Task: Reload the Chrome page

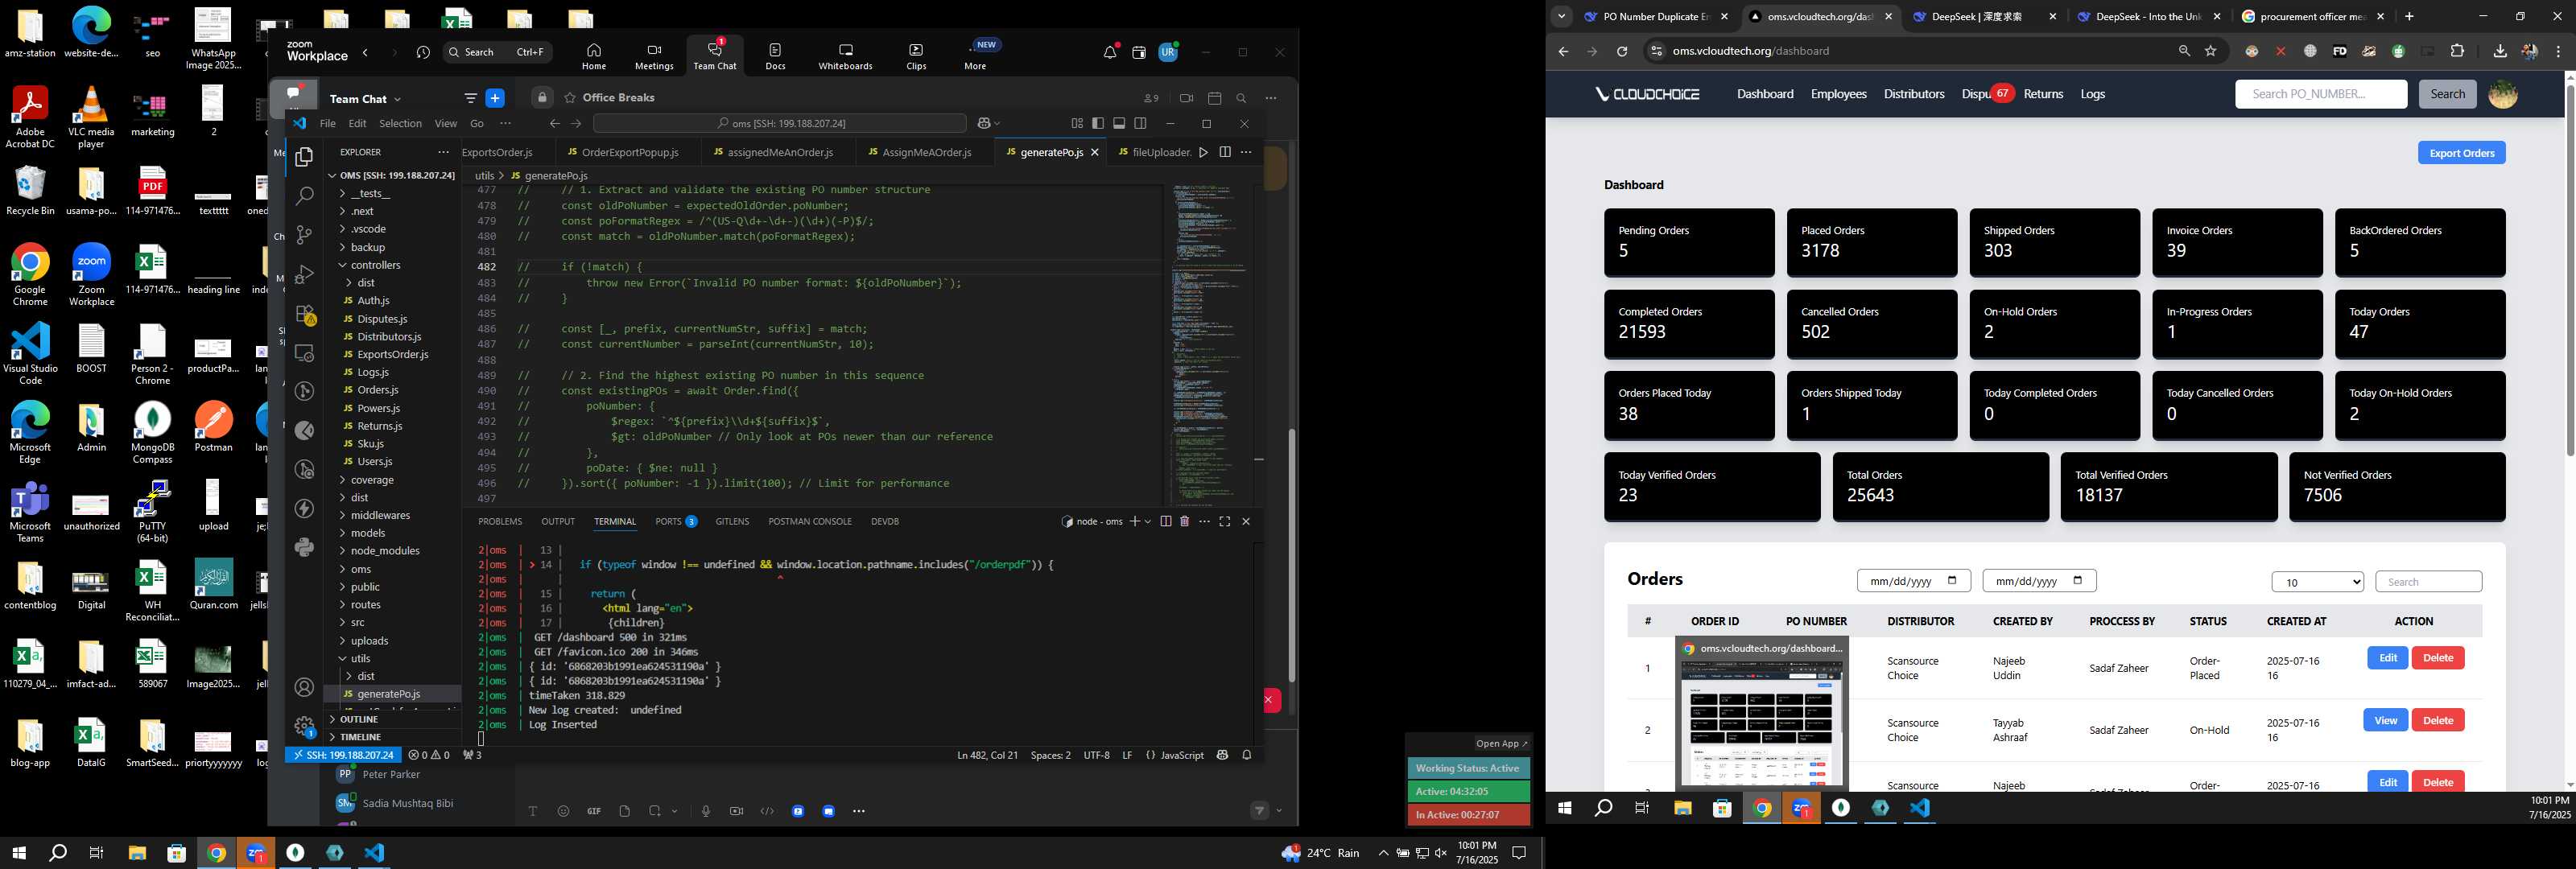Action: (x=1622, y=51)
